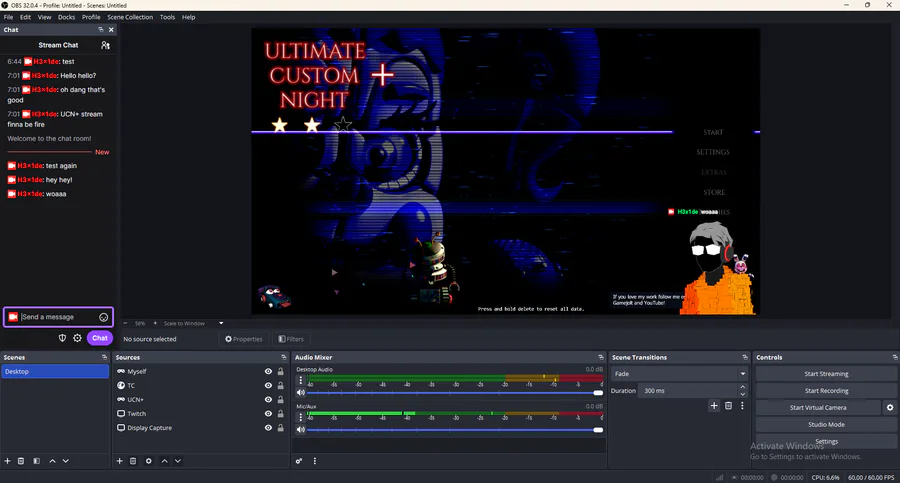Open the Scene Collection menu
Image resolution: width=900 pixels, height=483 pixels.
(130, 17)
